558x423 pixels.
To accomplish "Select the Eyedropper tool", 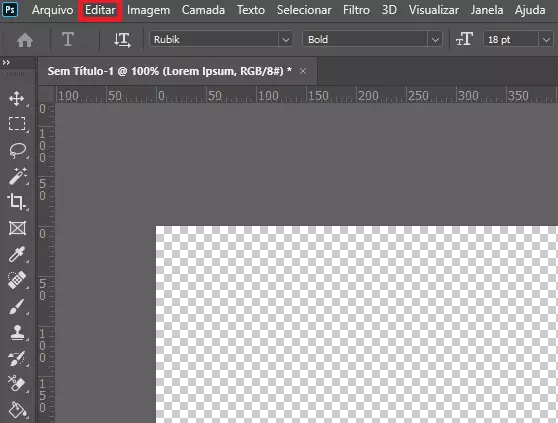I will click(x=17, y=254).
